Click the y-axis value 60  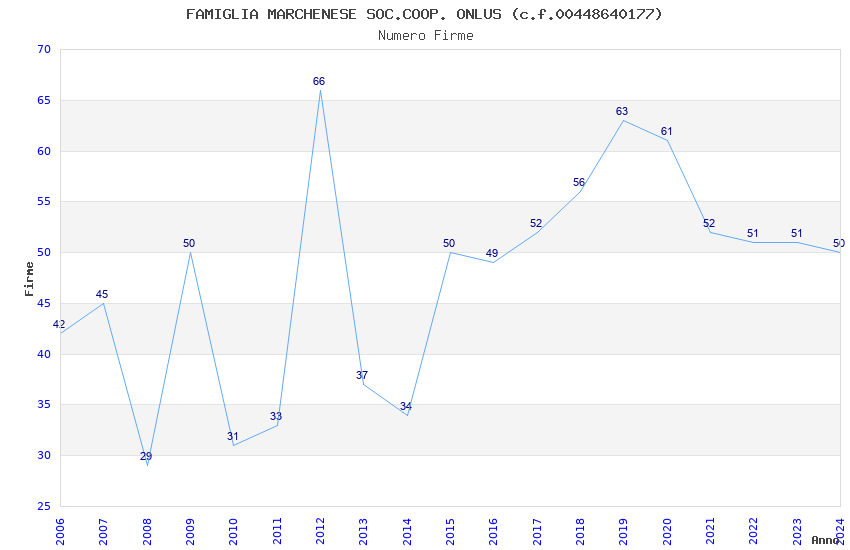(x=44, y=151)
